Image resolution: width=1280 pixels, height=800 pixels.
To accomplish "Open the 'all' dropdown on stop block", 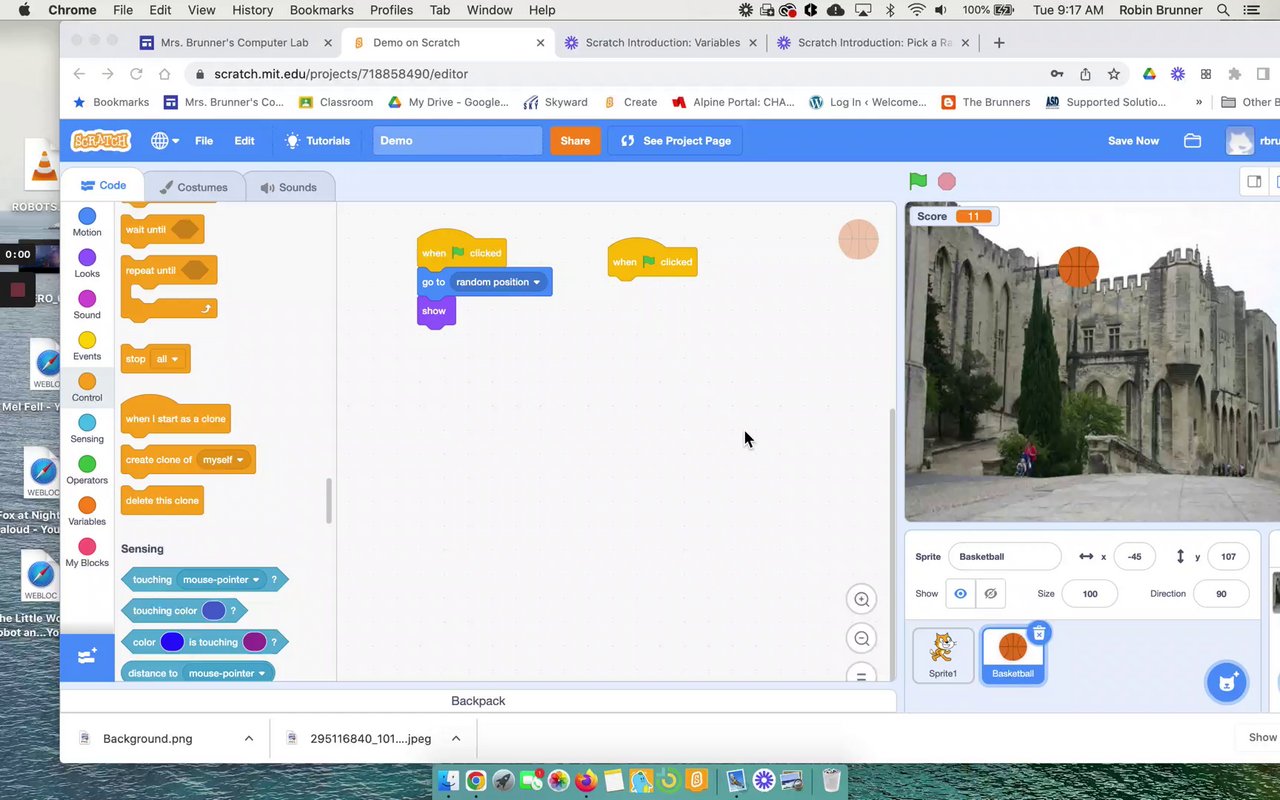I will (x=167, y=359).
